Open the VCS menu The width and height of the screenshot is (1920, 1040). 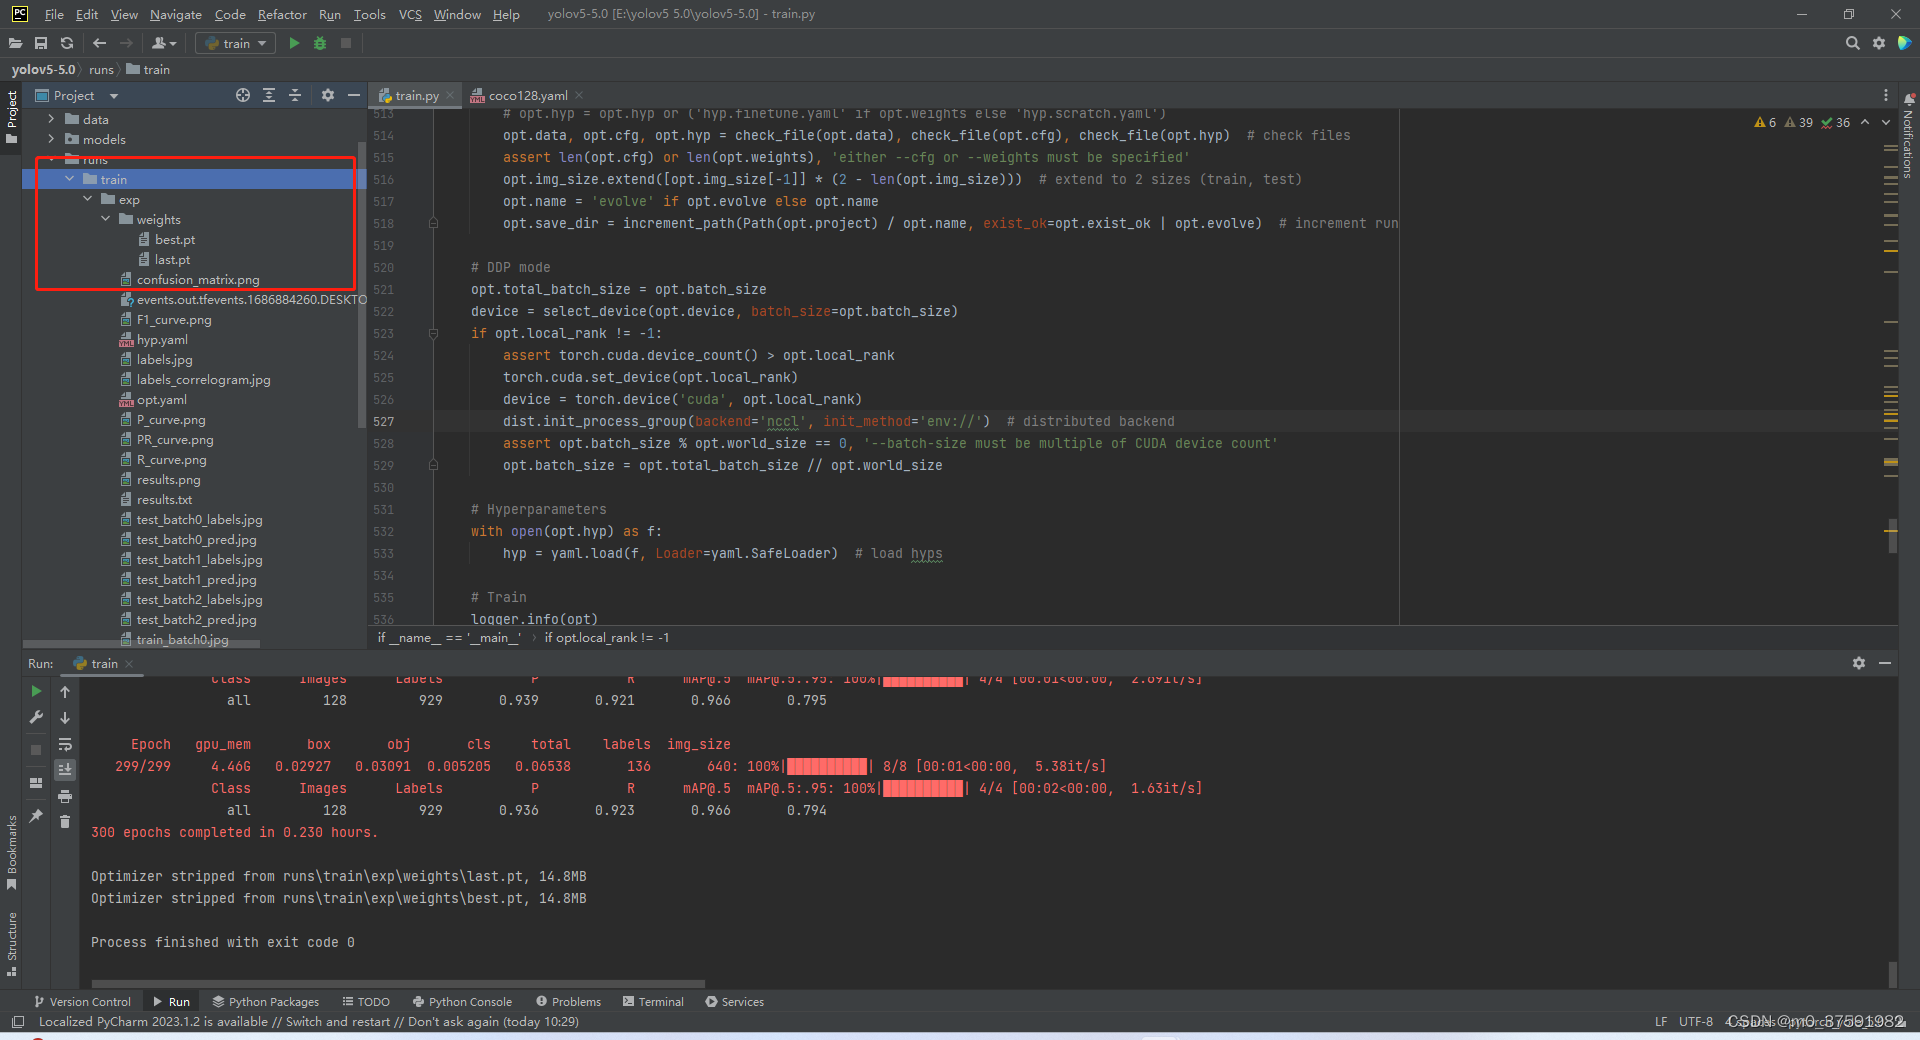(410, 14)
